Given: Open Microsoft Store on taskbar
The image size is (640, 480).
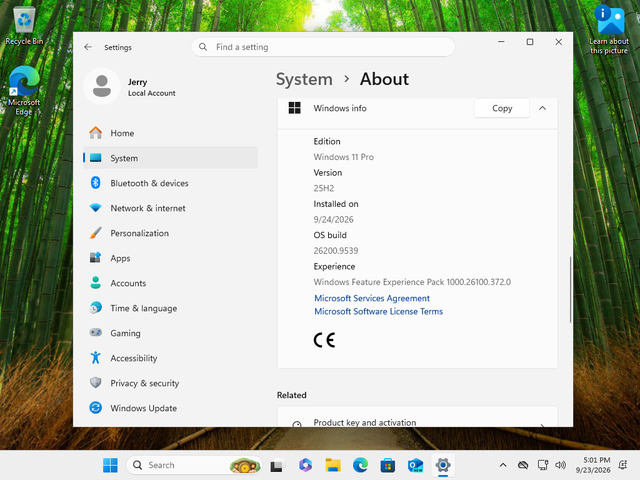Looking at the screenshot, I should click(387, 465).
